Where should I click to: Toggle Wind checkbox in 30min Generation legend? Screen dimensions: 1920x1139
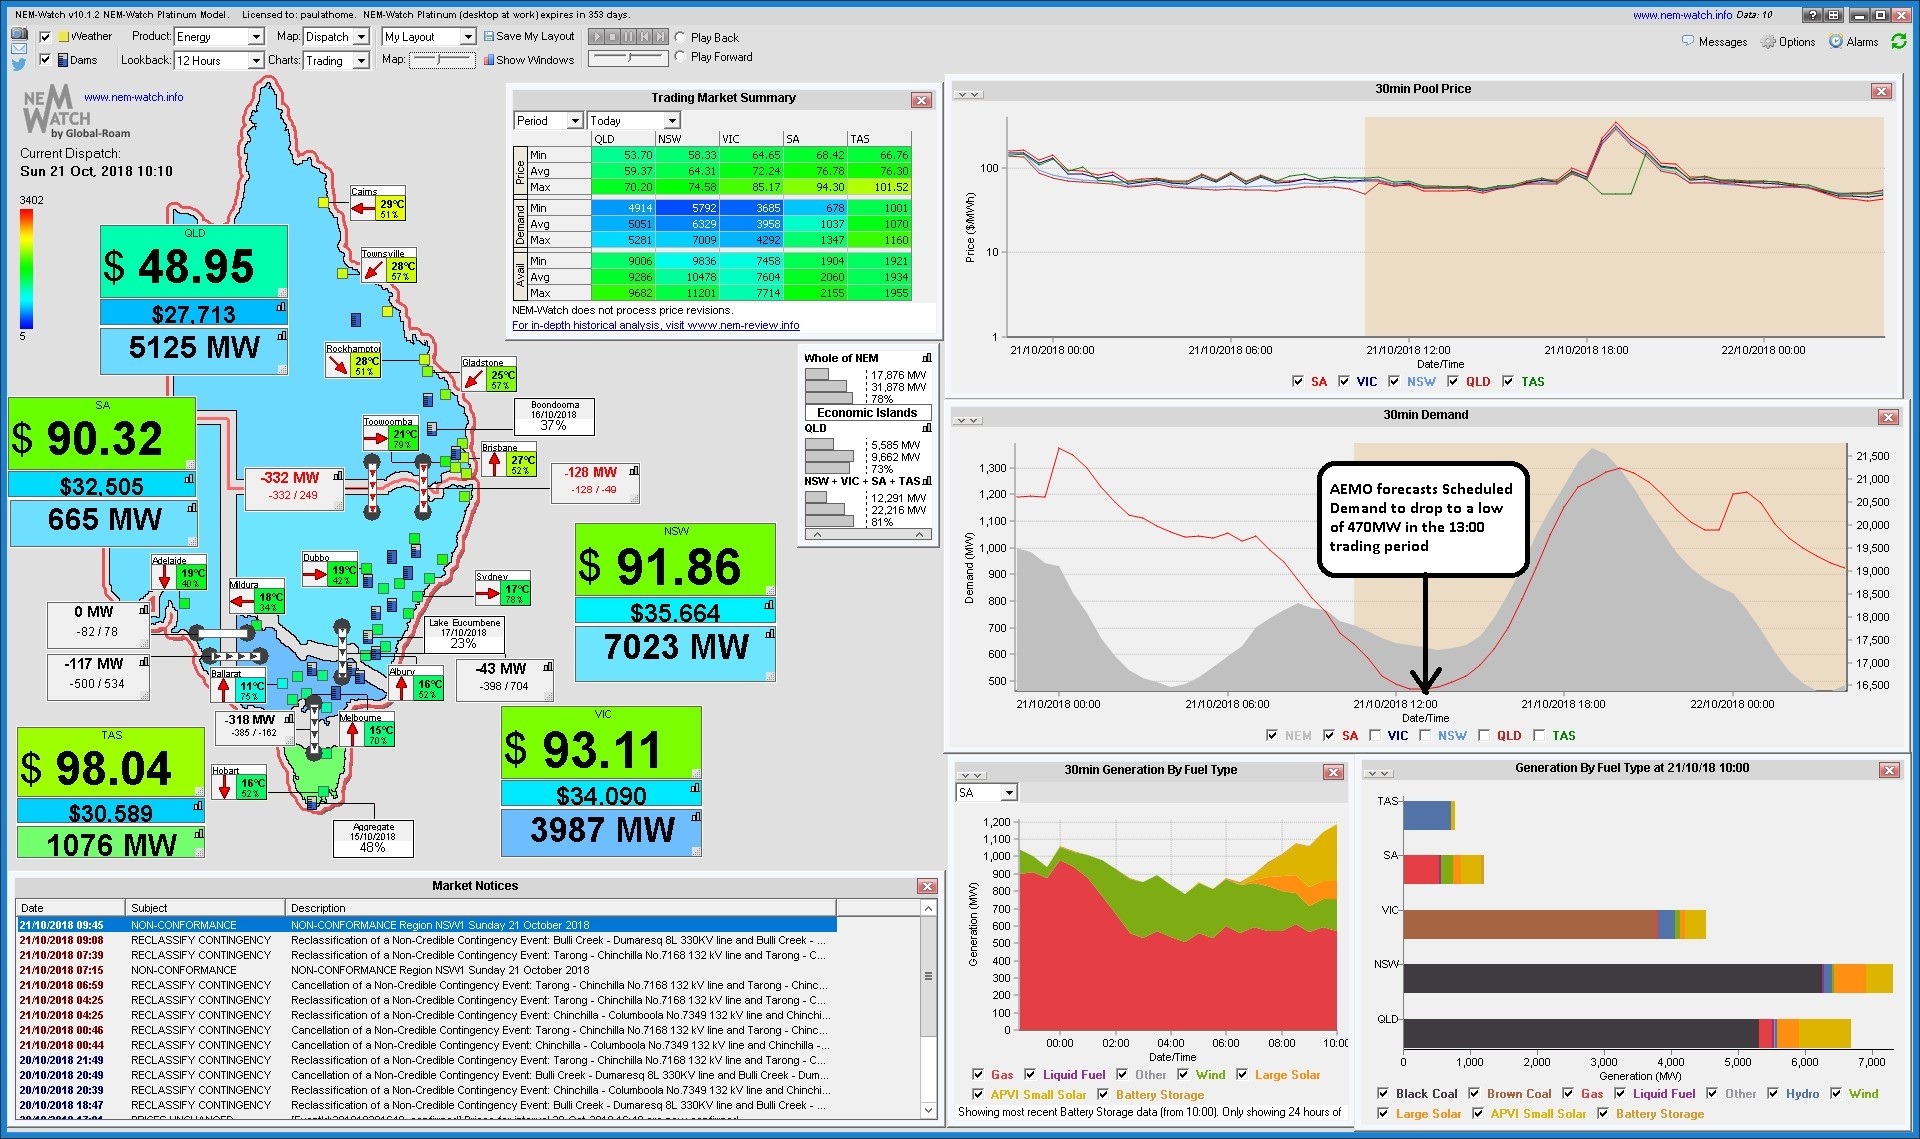coord(1183,1074)
